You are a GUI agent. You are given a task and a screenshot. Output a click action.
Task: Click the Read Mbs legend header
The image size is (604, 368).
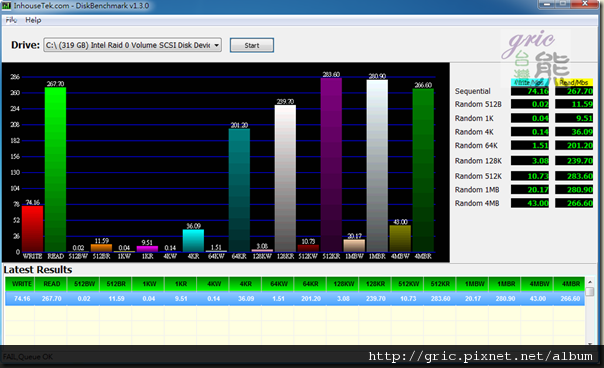(574, 82)
